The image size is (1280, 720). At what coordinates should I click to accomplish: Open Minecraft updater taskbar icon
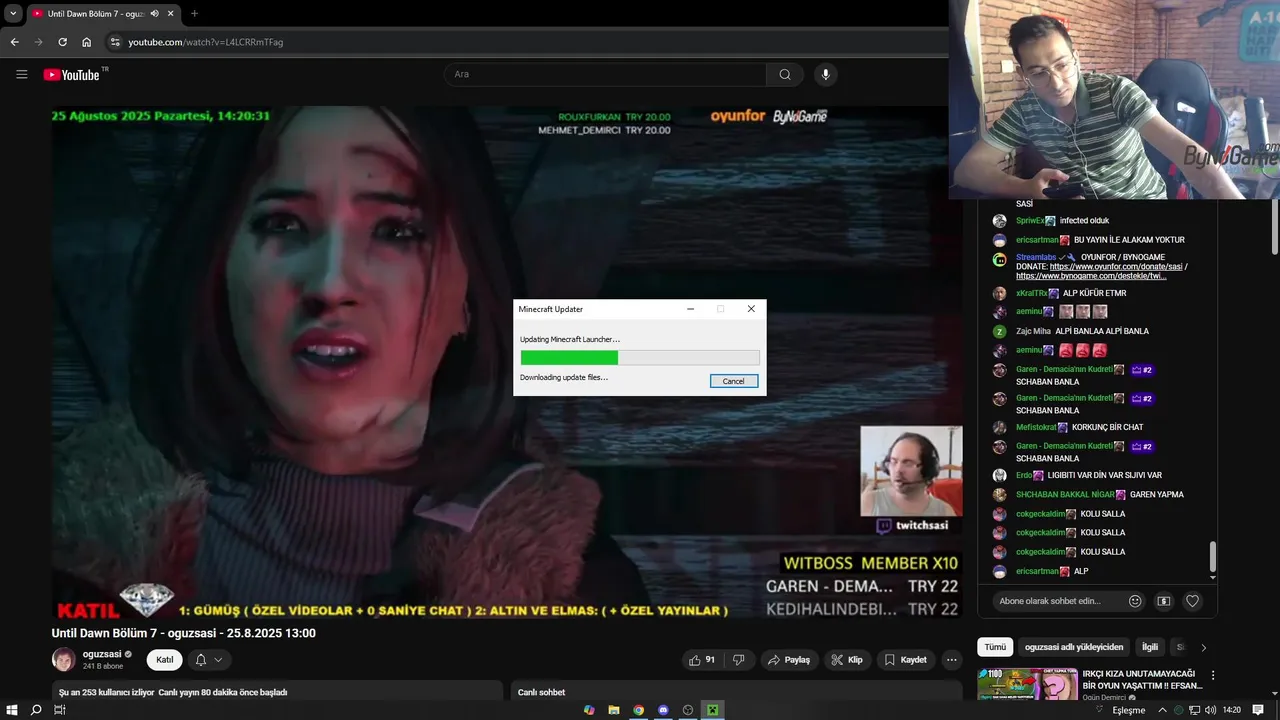712,710
